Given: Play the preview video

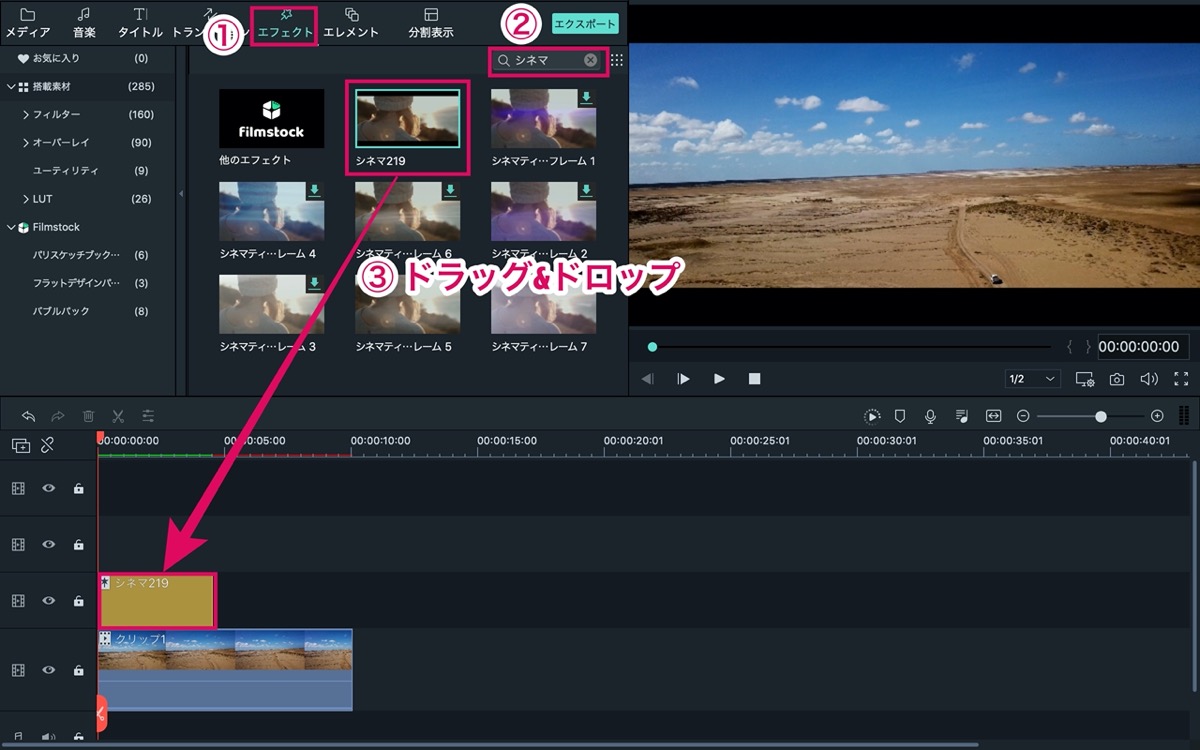Looking at the screenshot, I should point(719,379).
